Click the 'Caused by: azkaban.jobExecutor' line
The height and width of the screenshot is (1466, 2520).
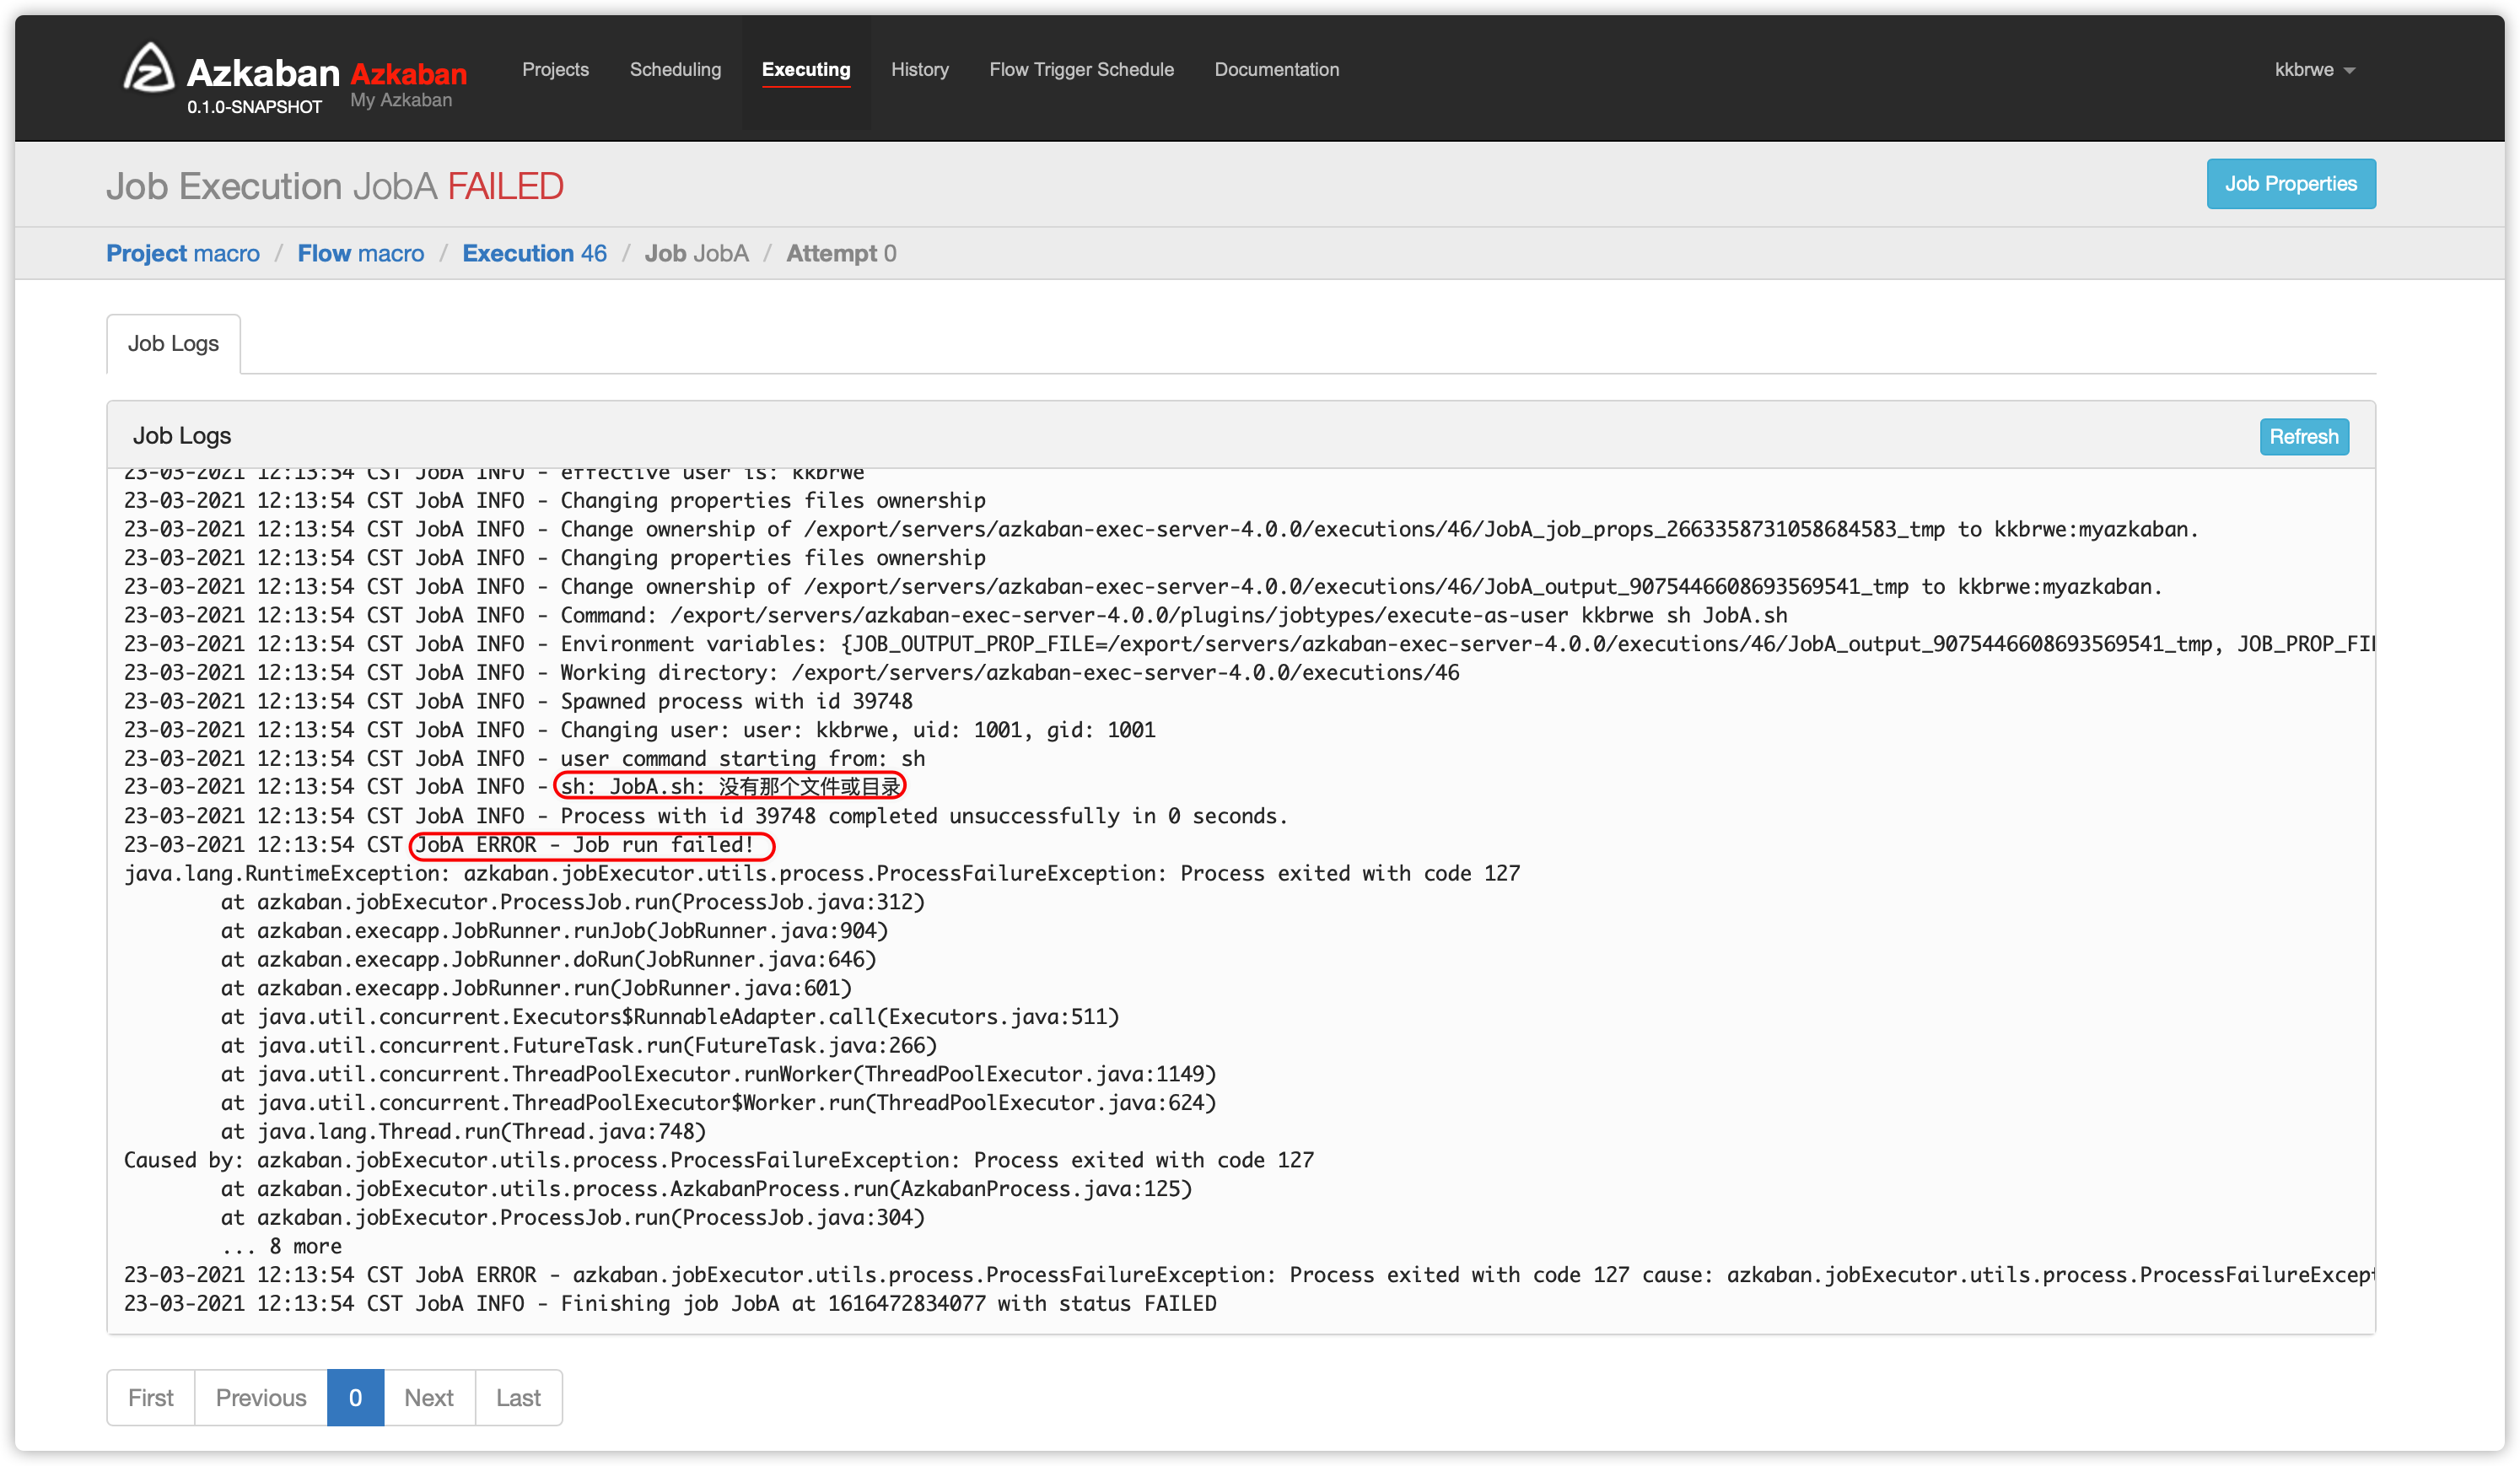pos(719,1160)
